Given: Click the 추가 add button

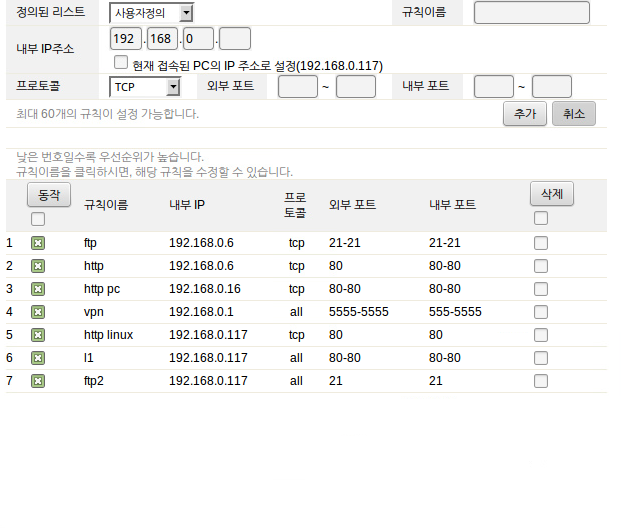Looking at the screenshot, I should pyautogui.click(x=524, y=114).
